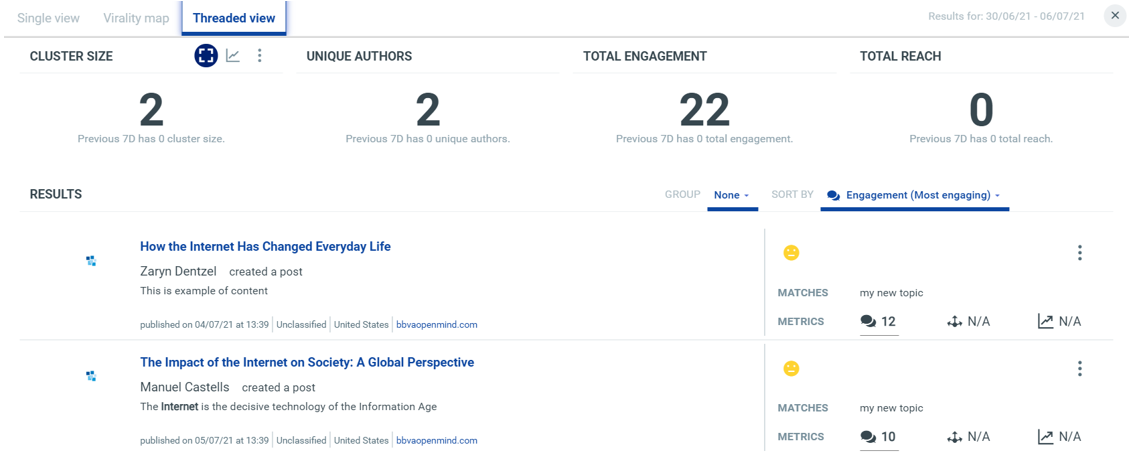
Task: Close the threaded view panel
Action: pos(1115,16)
